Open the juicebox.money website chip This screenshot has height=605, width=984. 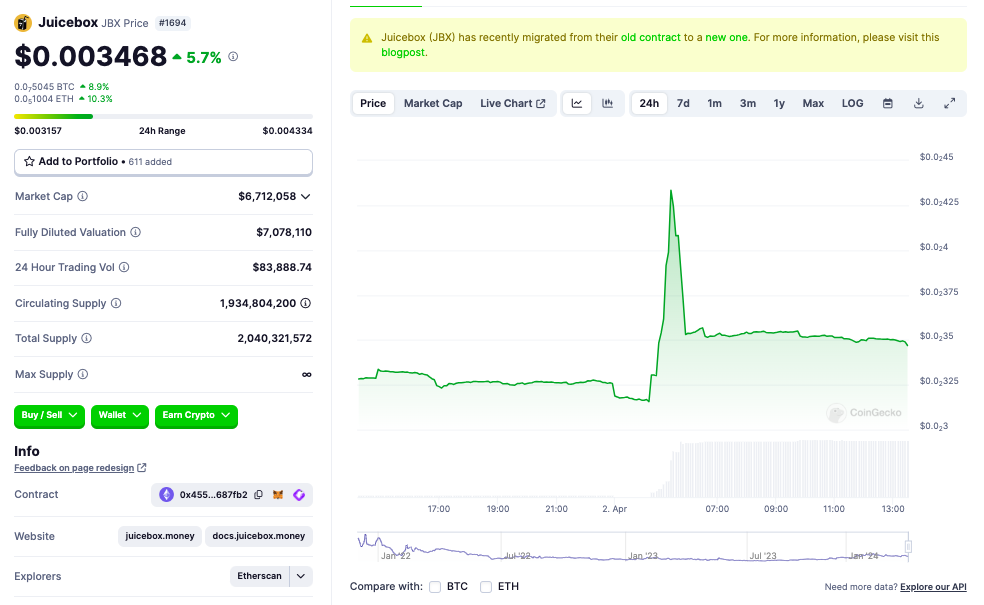160,536
